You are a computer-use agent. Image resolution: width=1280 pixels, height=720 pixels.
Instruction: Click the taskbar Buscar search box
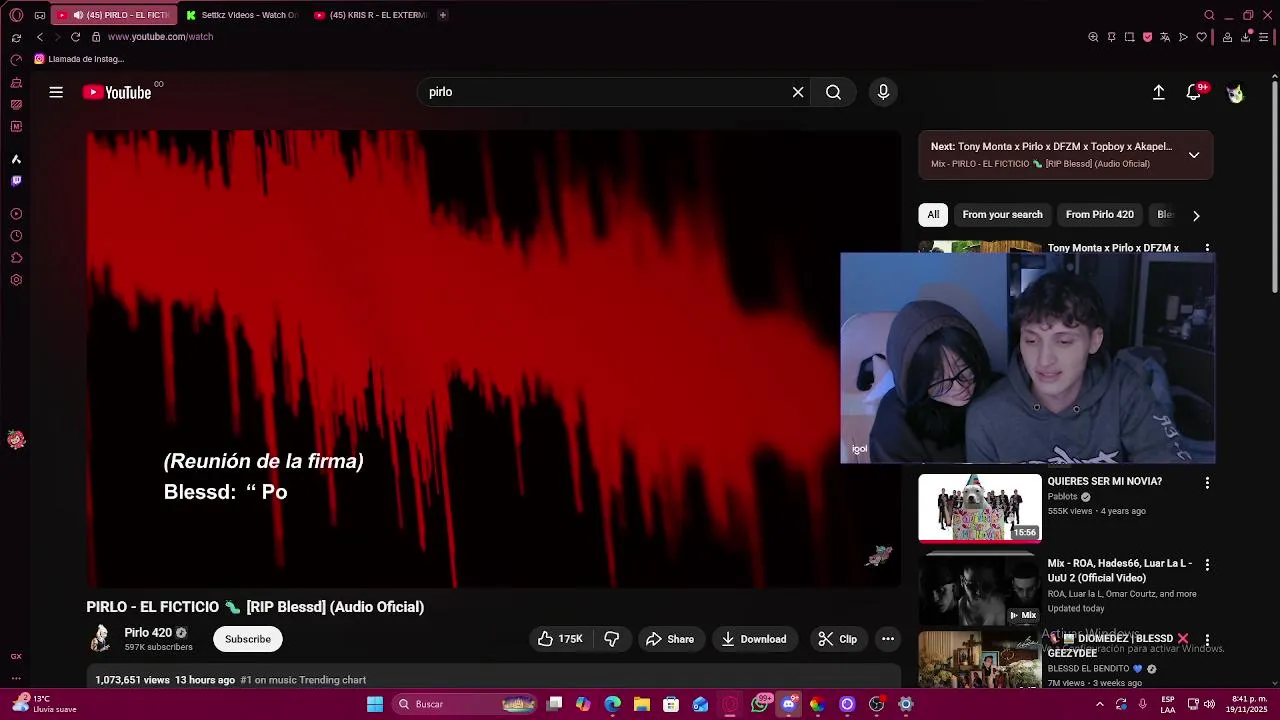click(x=464, y=704)
